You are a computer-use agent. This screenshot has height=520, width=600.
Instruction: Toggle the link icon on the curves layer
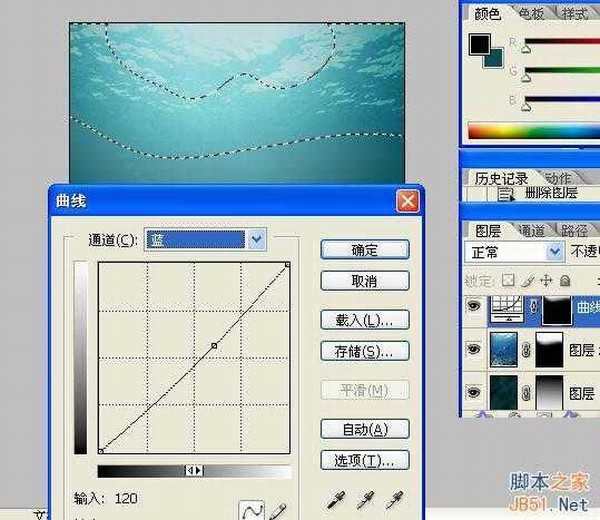tap(534, 307)
